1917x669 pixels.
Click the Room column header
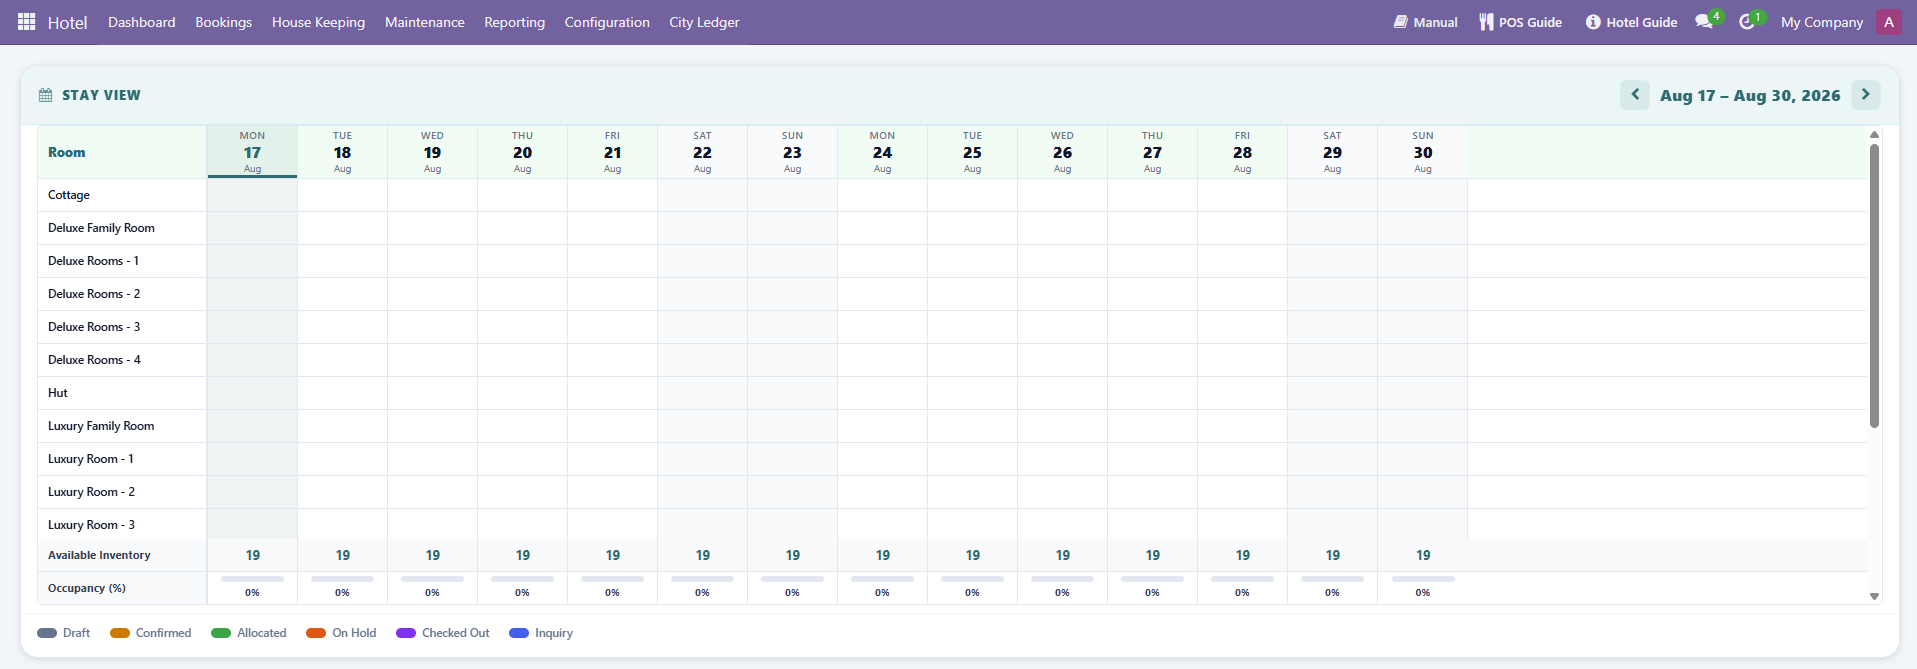122,152
